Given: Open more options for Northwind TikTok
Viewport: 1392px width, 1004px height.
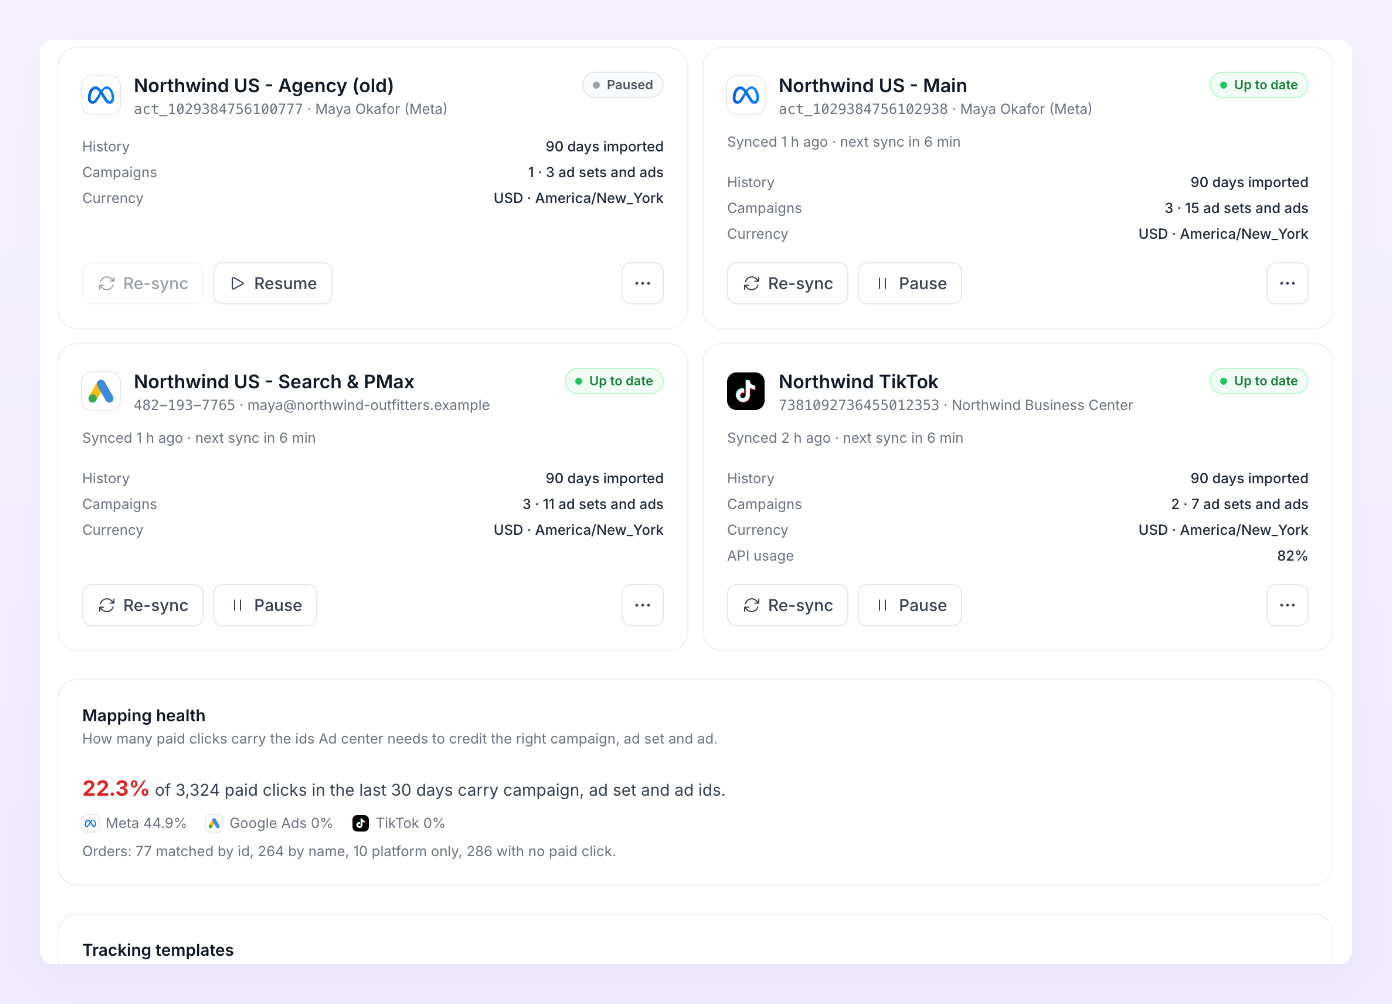Looking at the screenshot, I should (1288, 605).
